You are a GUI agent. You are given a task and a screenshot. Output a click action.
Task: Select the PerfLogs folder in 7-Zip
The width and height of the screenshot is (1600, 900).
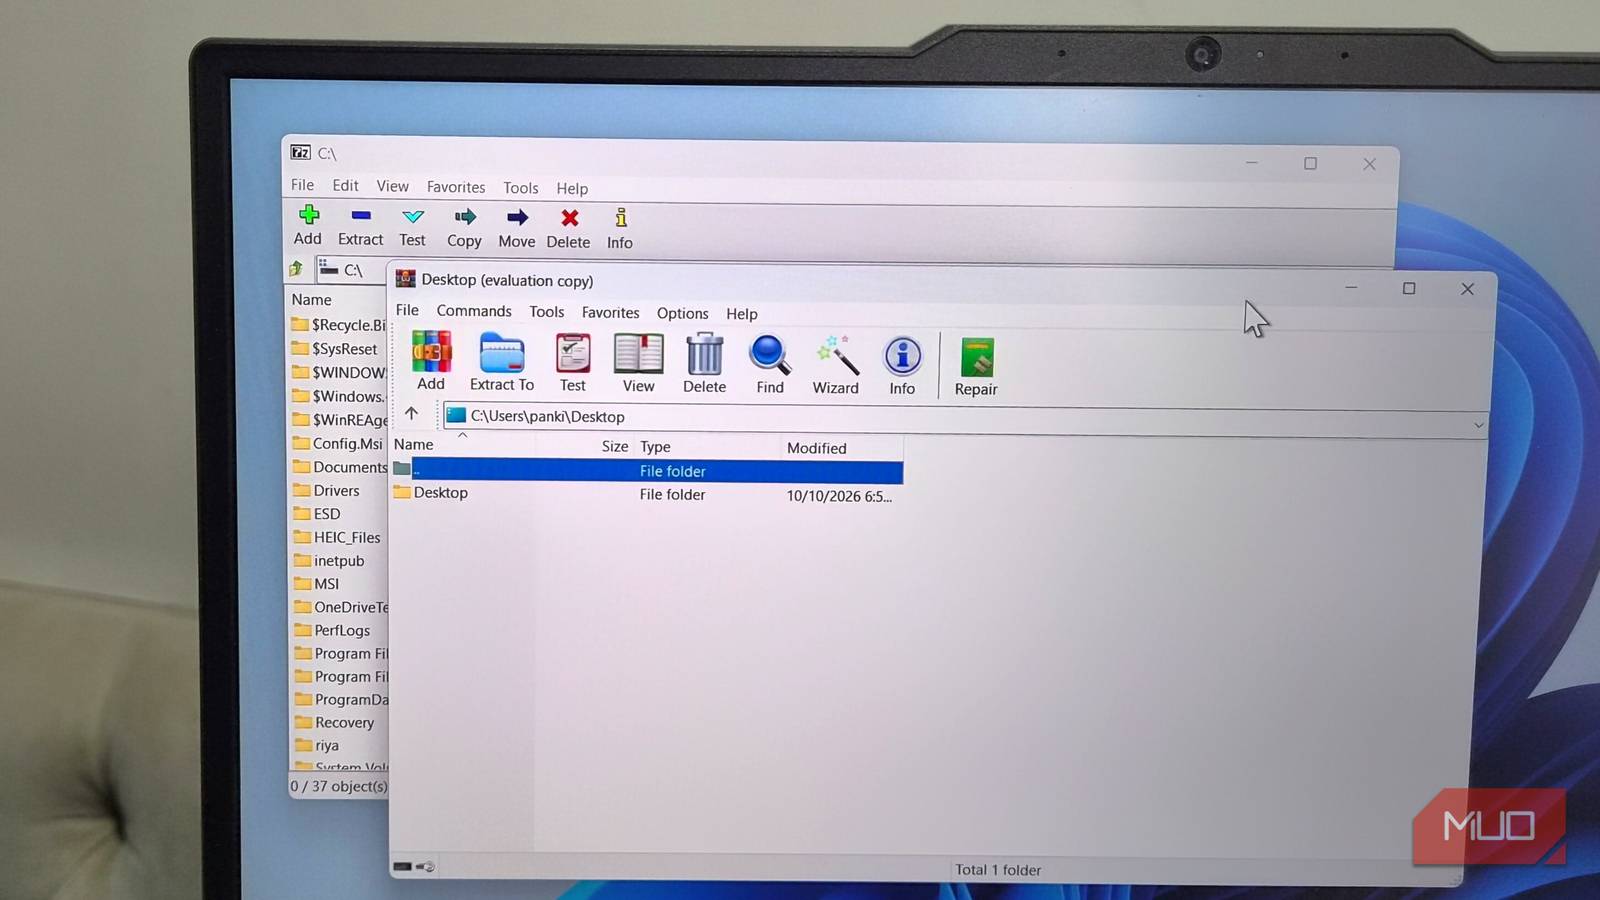(333, 630)
